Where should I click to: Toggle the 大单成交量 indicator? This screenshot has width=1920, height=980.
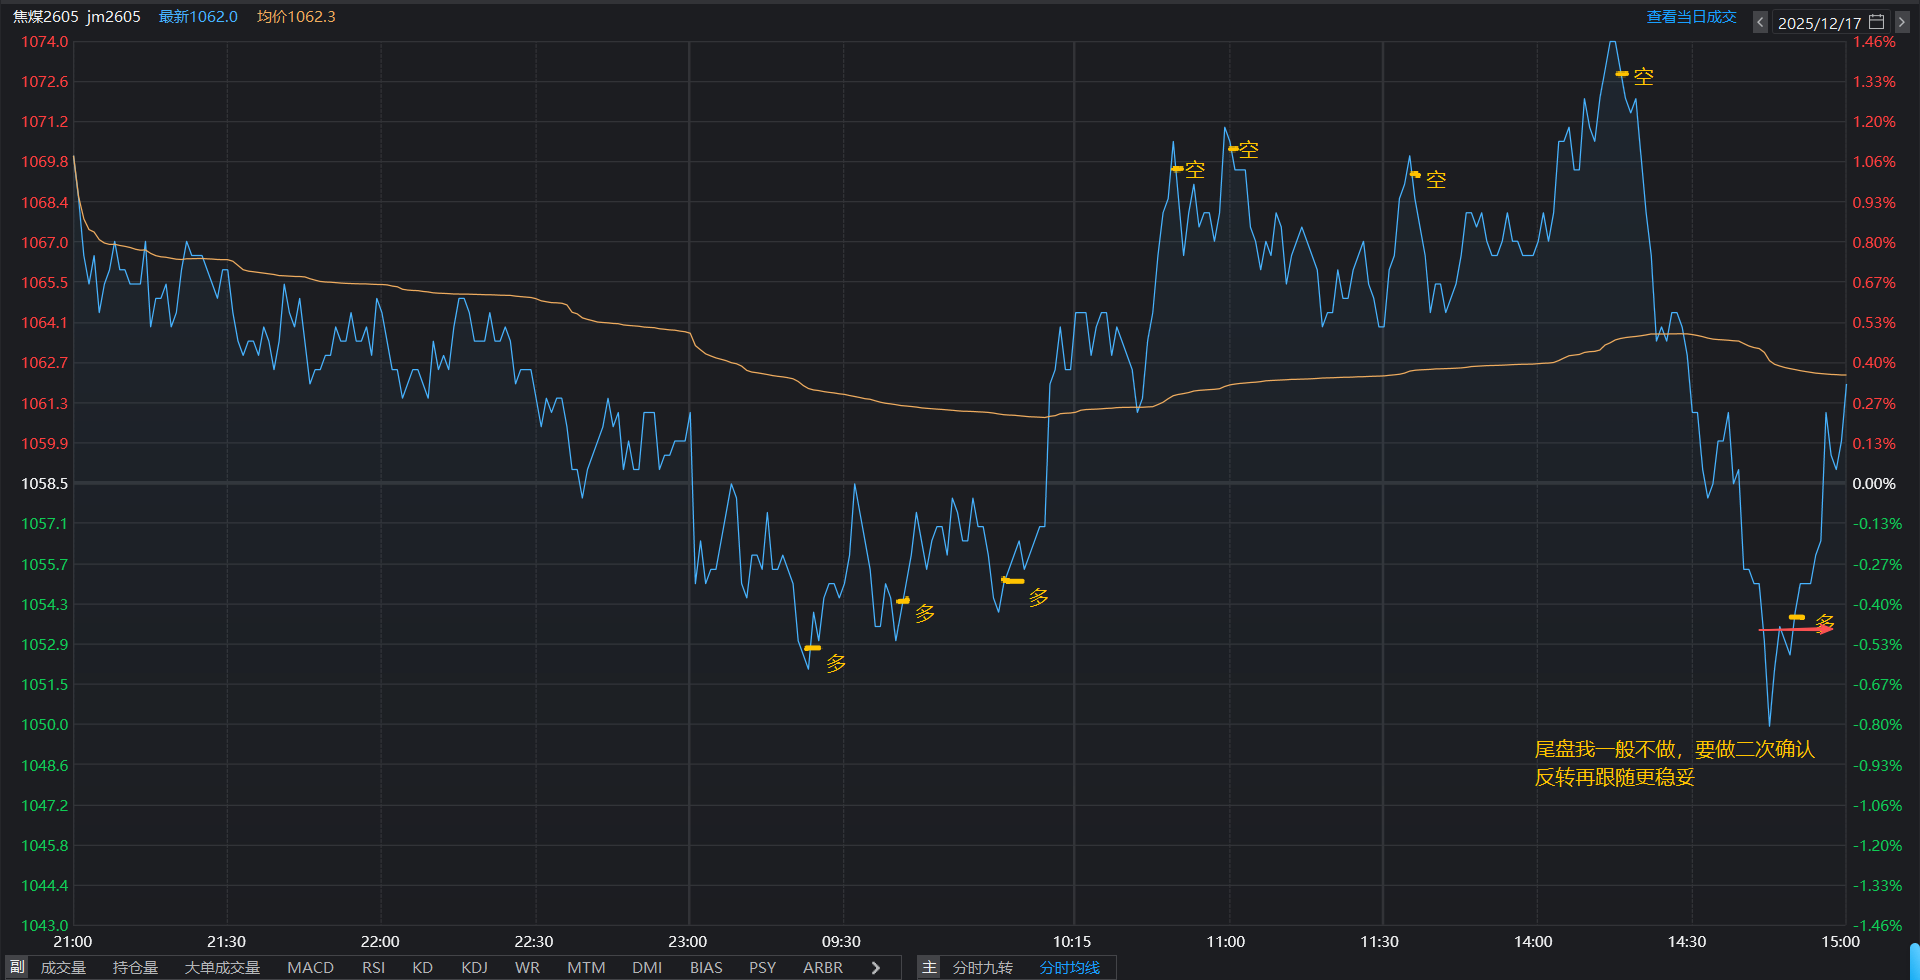point(222,967)
